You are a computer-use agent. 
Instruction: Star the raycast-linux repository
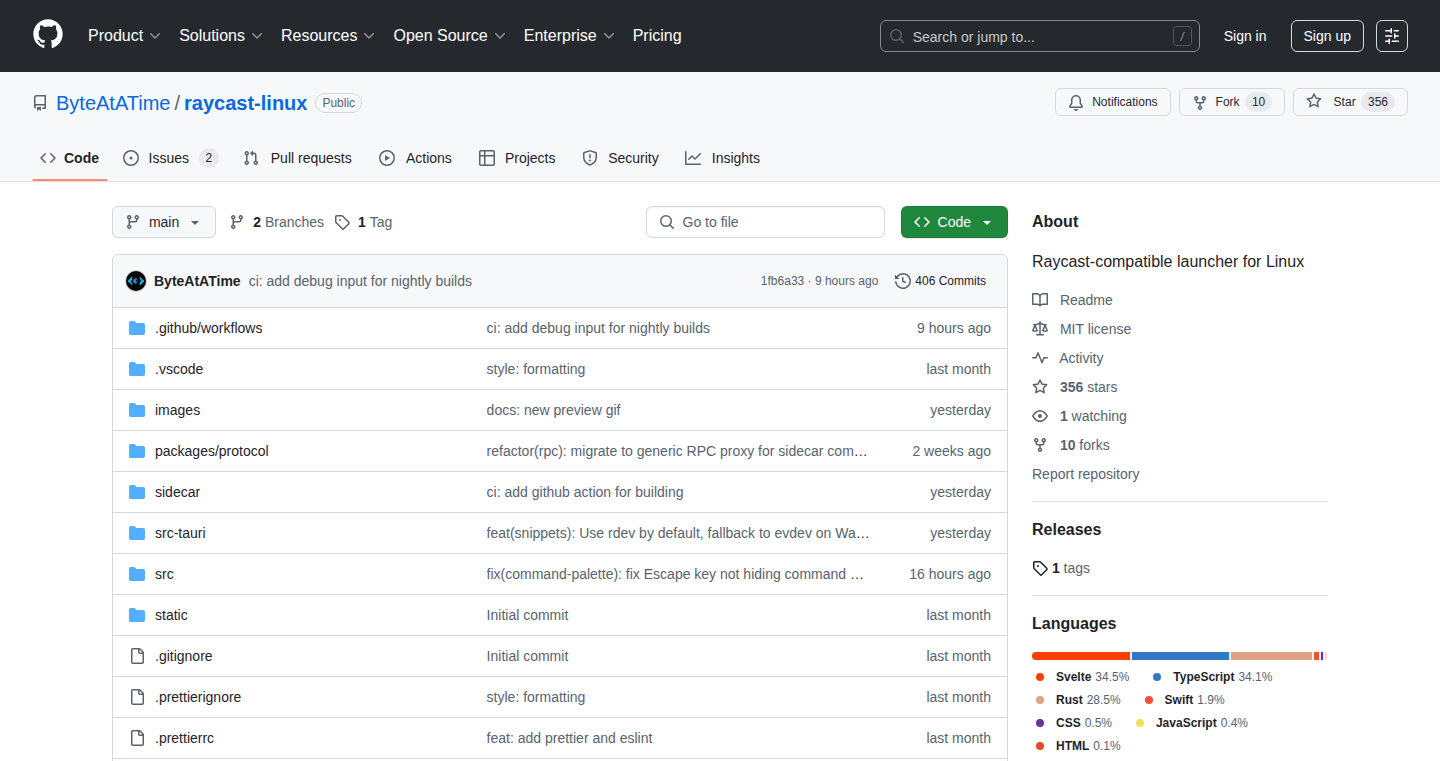point(1350,102)
